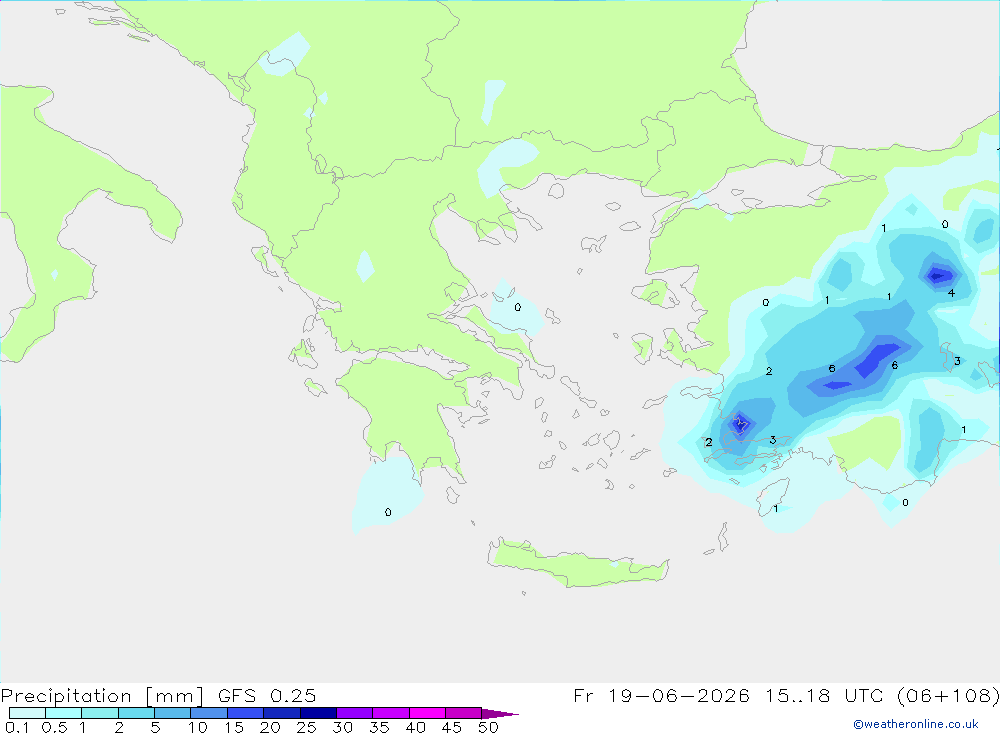1000x733 pixels.
Task: Select the 20 to 25 mm legend swatch
Action: (281, 713)
